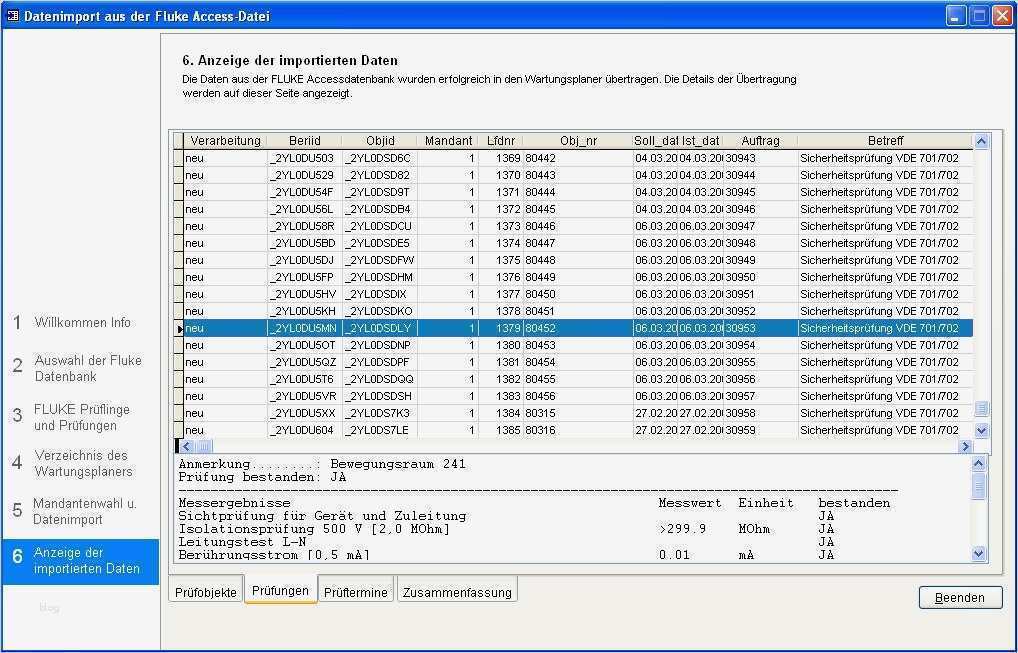Click the details pane scroll down arrow

click(978, 554)
